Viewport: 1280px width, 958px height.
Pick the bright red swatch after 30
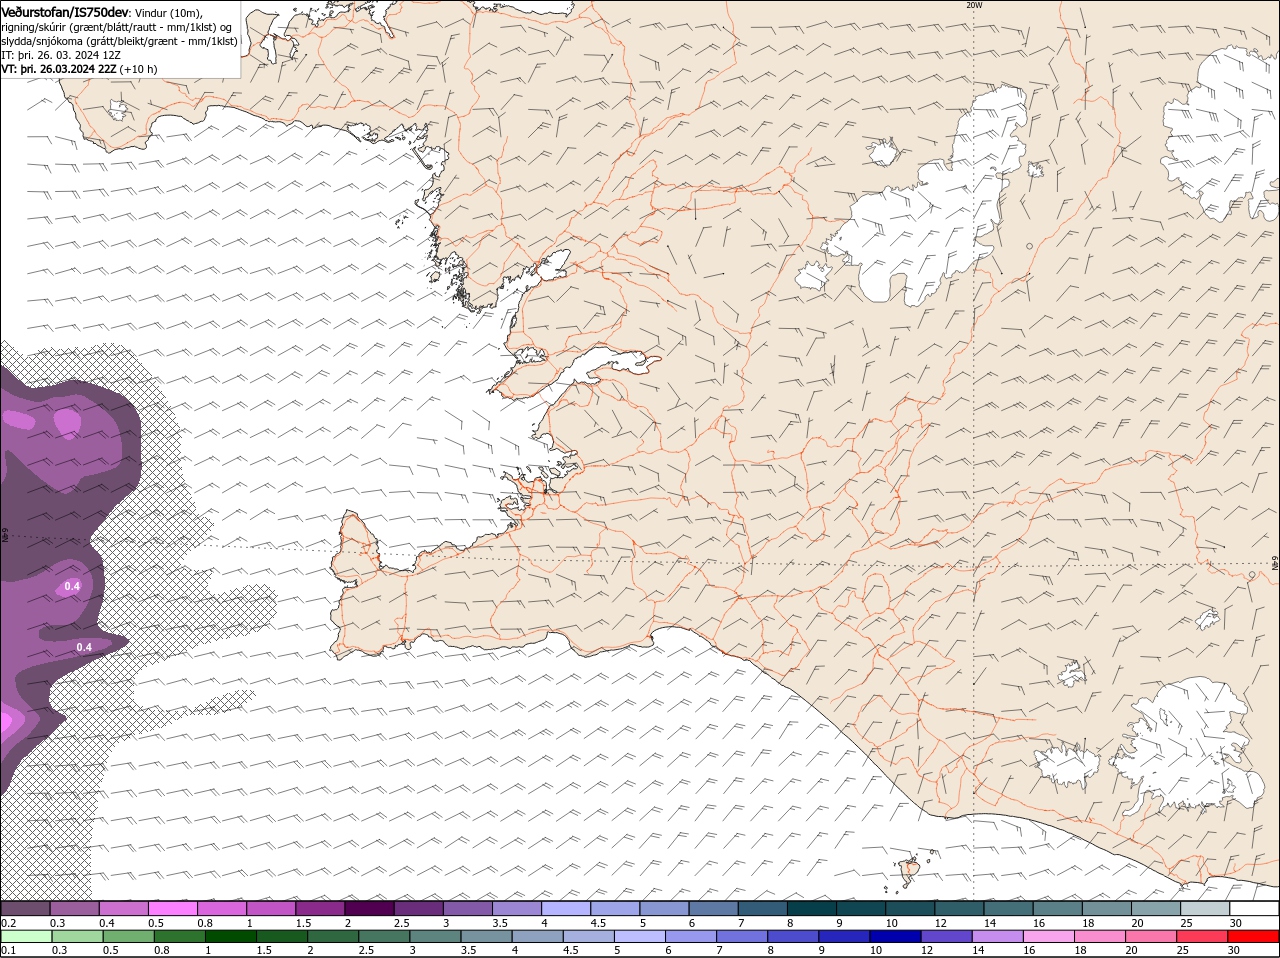1254,937
